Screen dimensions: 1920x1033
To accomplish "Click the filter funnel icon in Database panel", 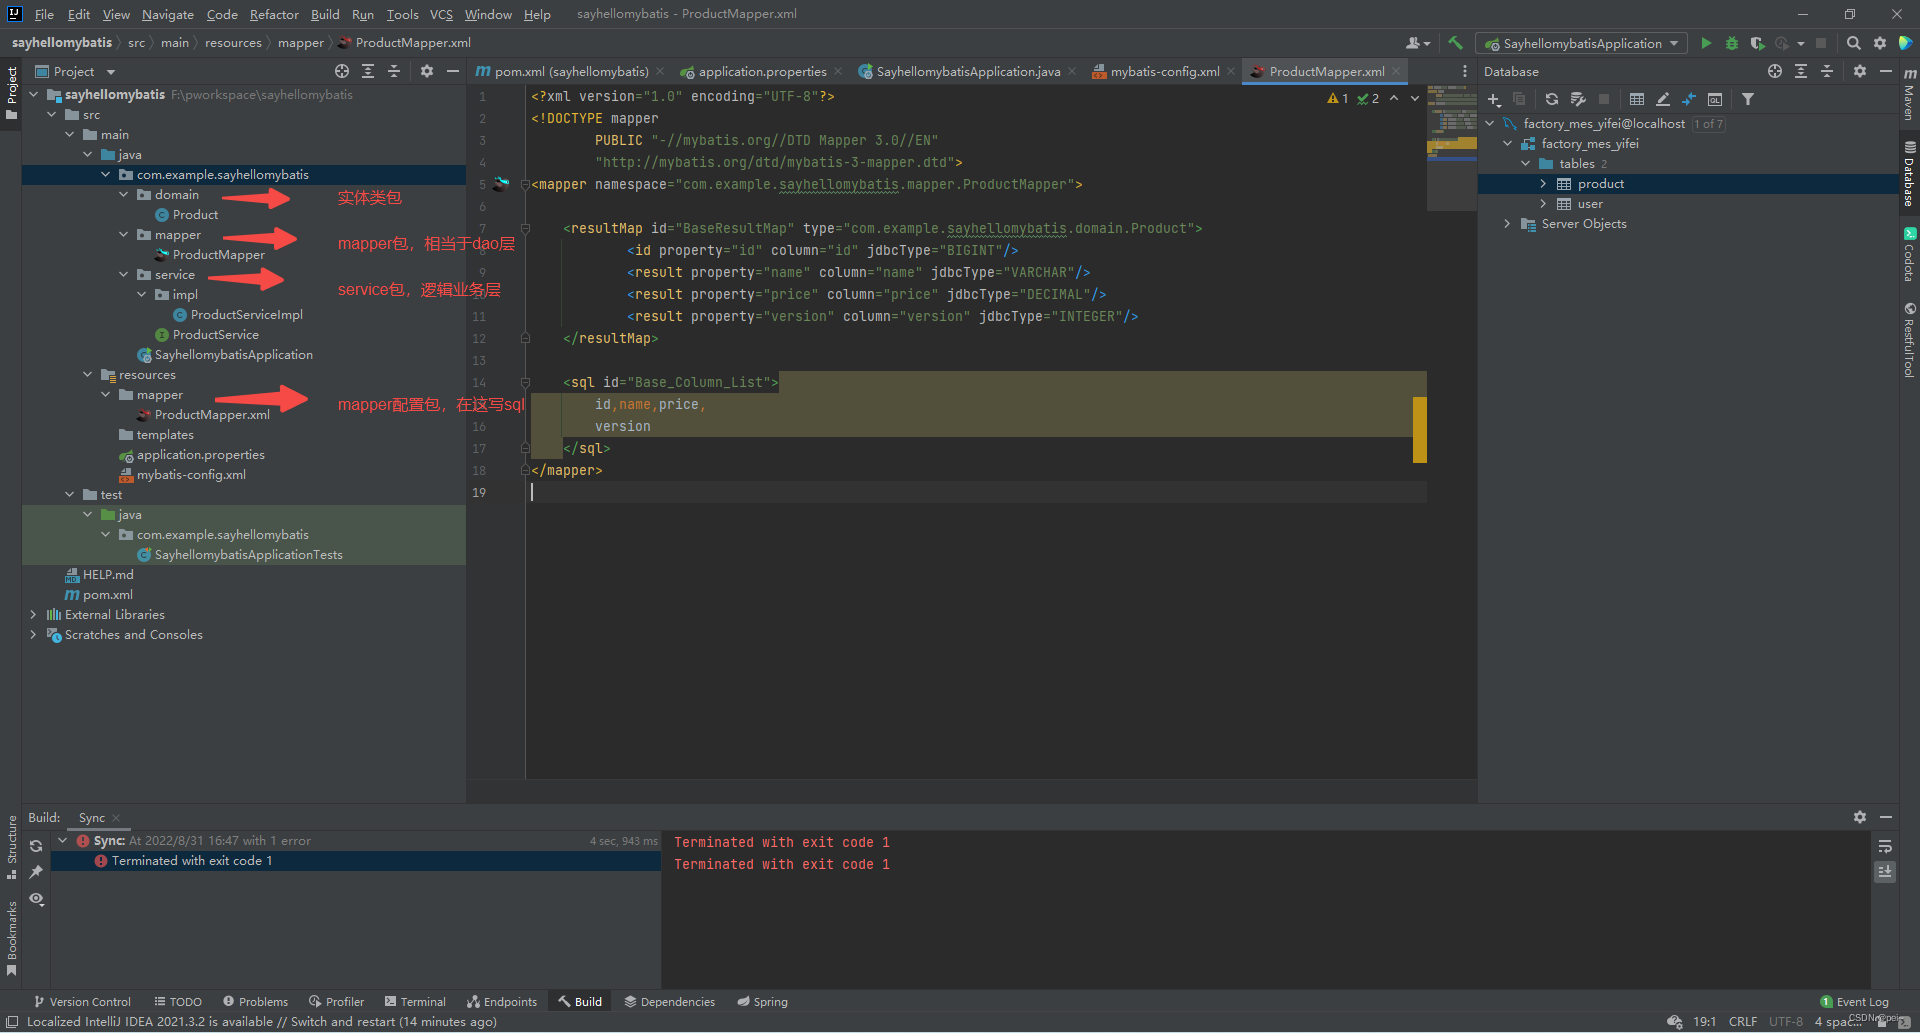I will 1748,99.
